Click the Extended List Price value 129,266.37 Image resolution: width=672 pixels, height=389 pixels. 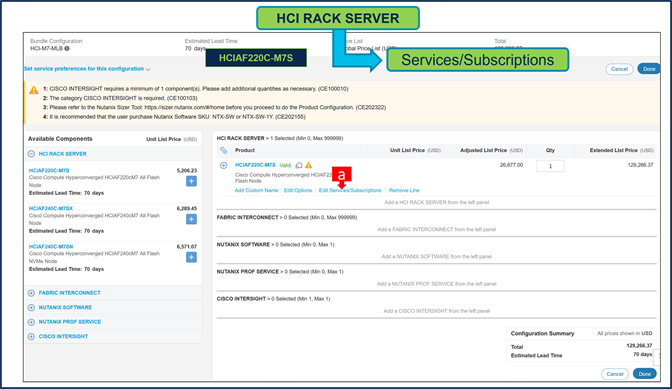[640, 165]
